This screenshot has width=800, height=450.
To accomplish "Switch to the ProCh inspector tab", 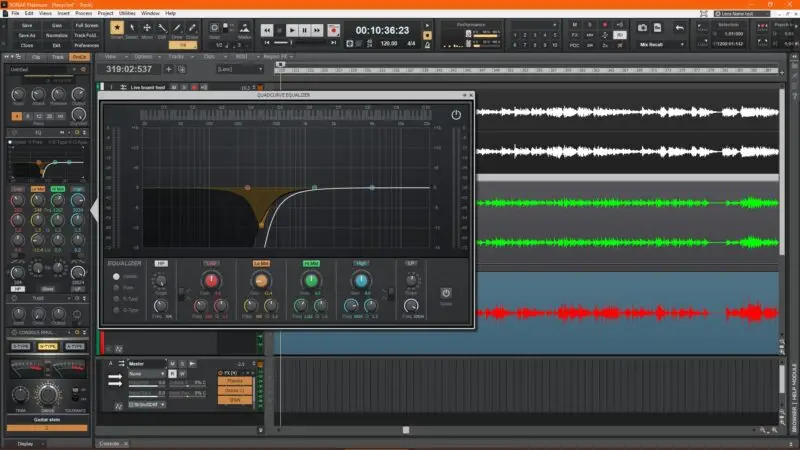I will pos(81,57).
